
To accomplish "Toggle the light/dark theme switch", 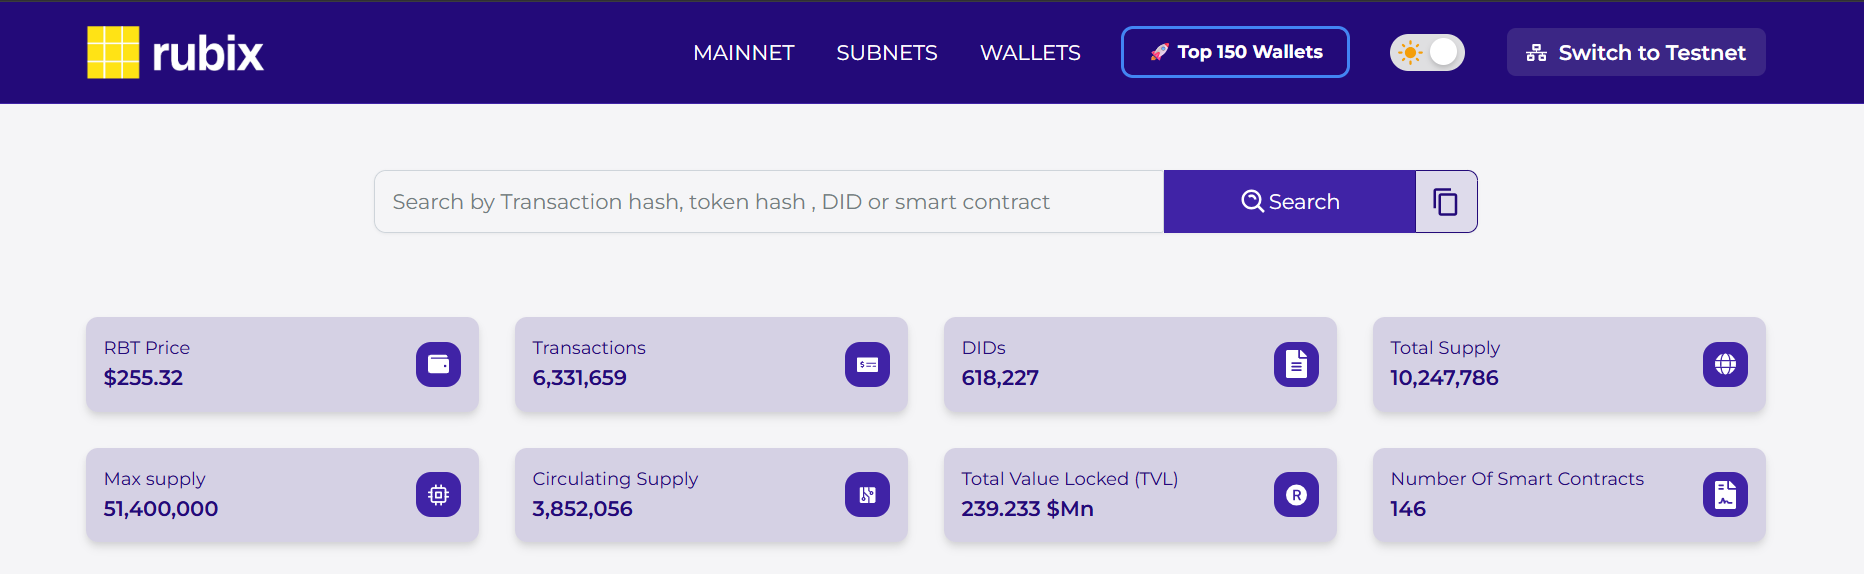I will (1427, 52).
